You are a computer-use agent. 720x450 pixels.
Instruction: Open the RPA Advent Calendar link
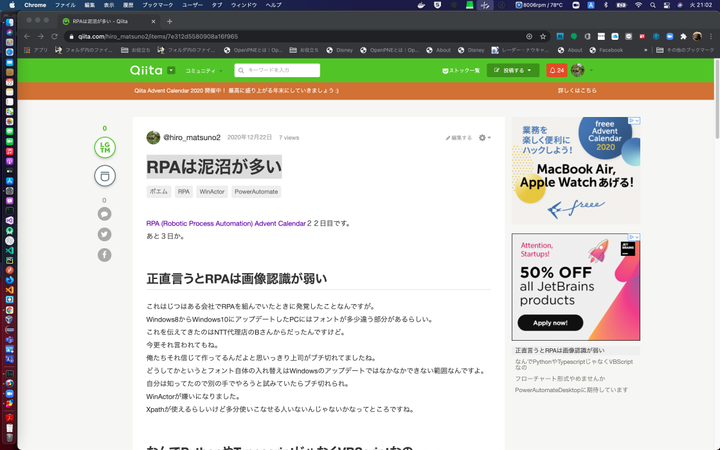(226, 223)
